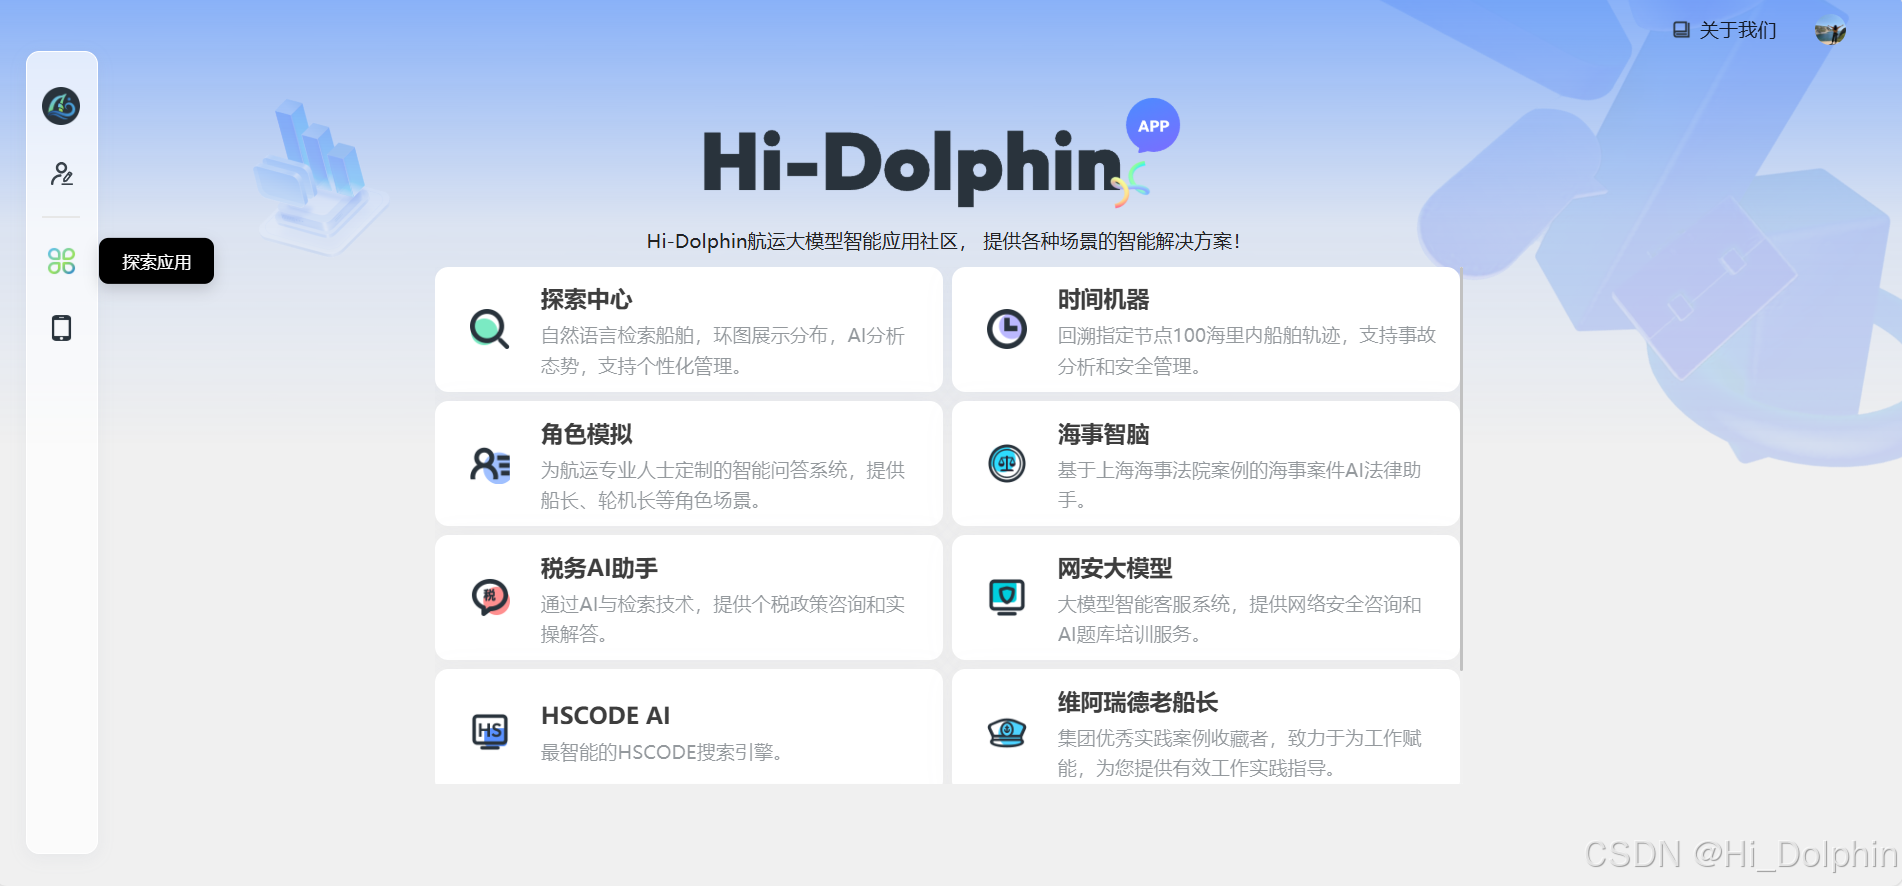Open the user edit icon in sidebar
1902x886 pixels.
click(x=61, y=174)
